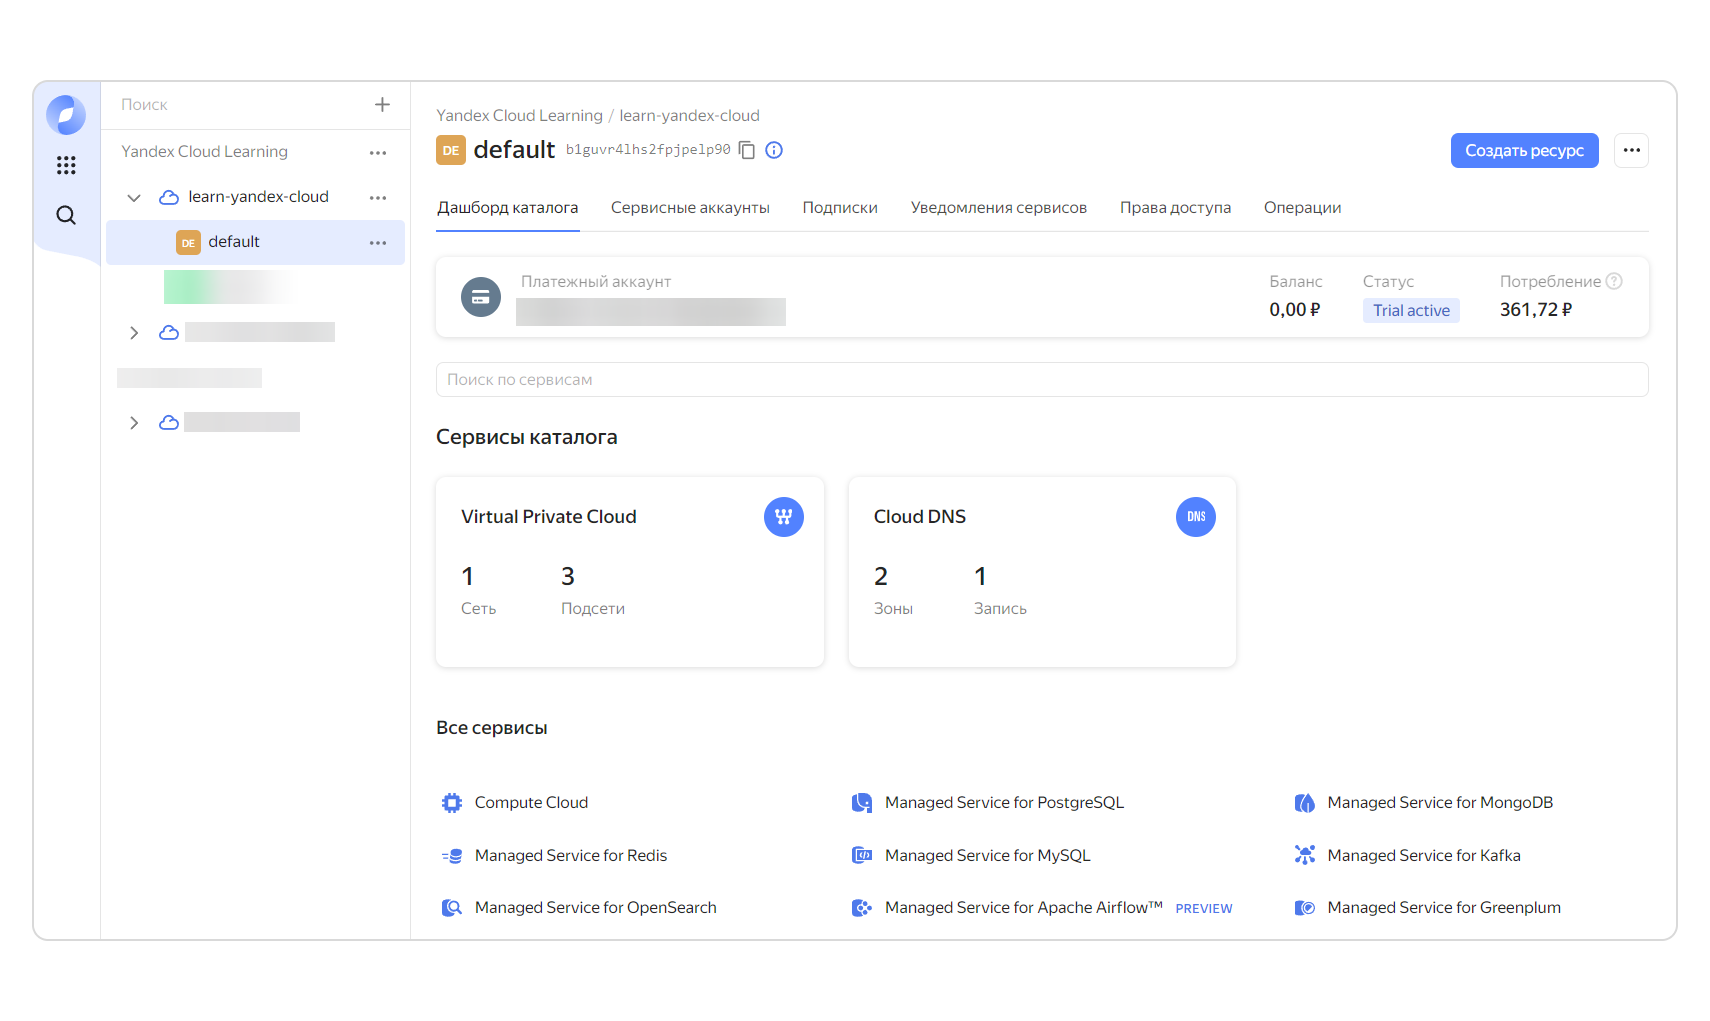Open the Yandex Cloud logo home icon
This screenshot has width=1710, height=1021.
[66, 115]
